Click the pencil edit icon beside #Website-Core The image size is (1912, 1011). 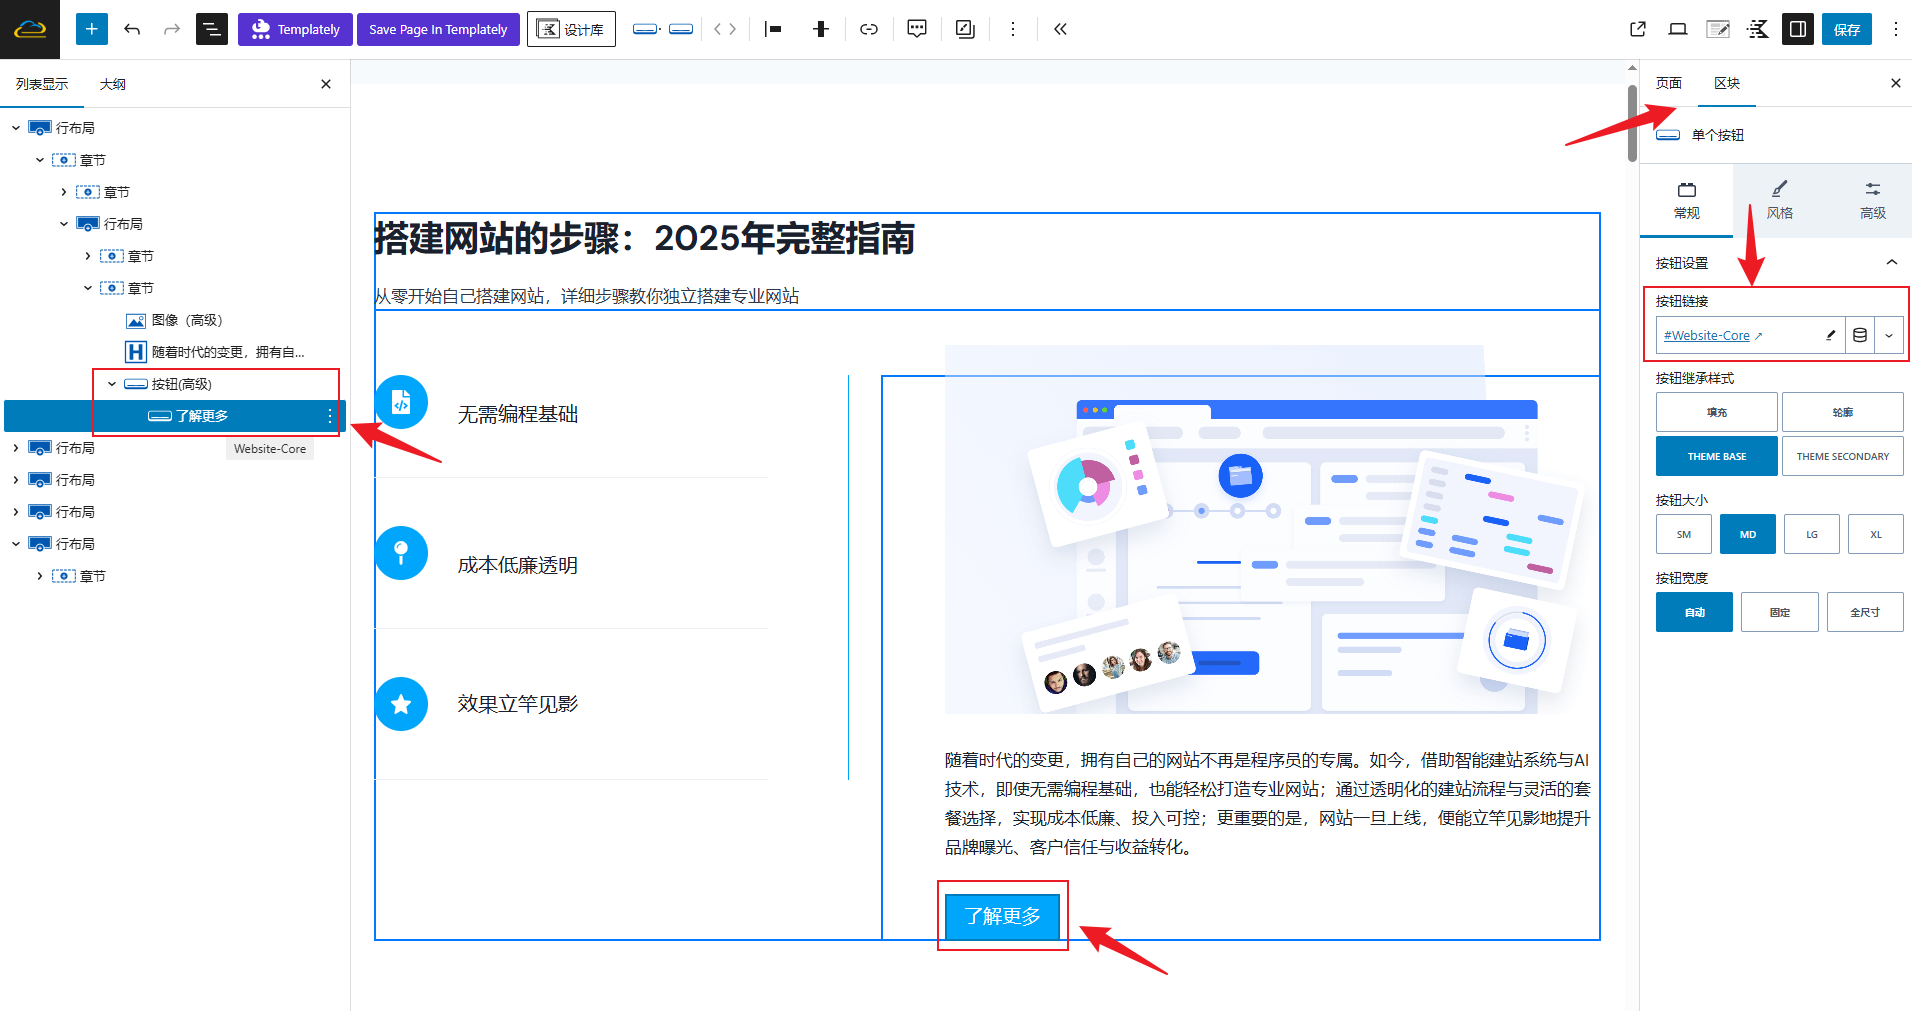tap(1830, 336)
